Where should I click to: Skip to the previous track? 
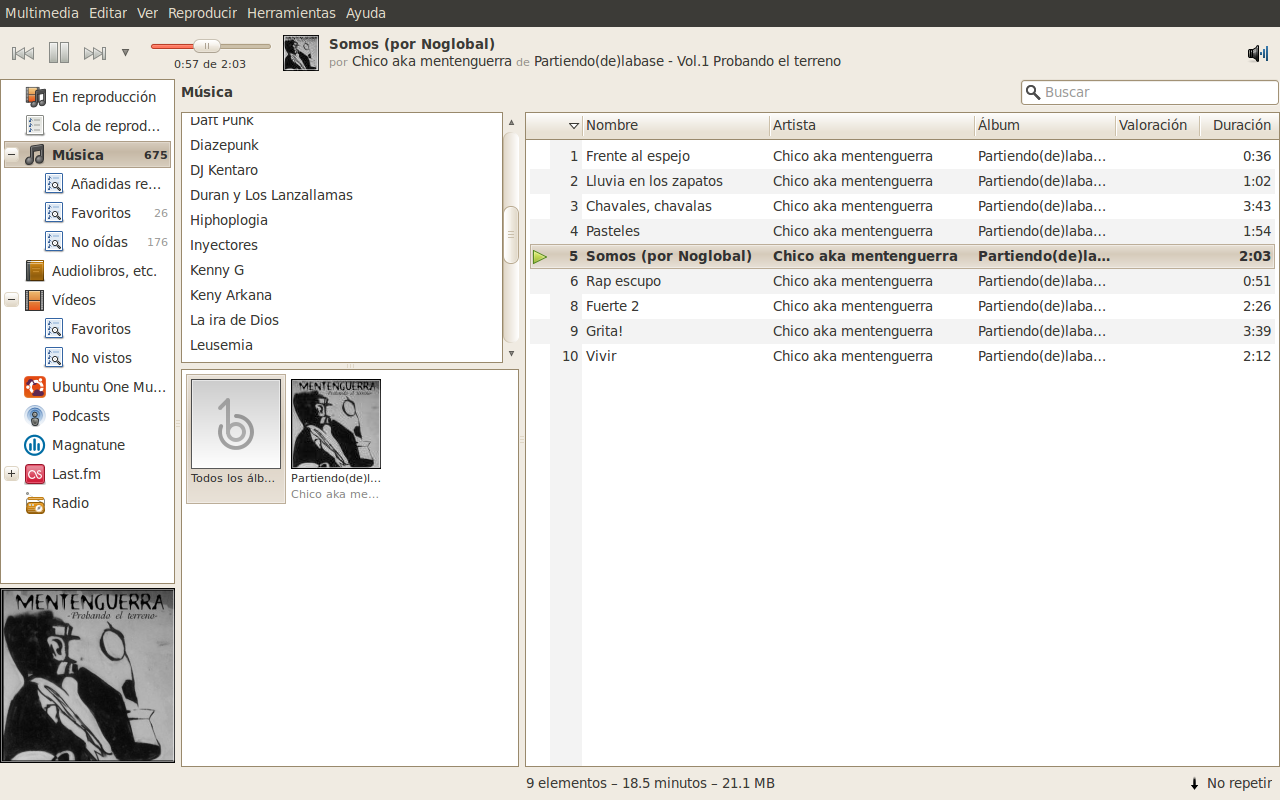click(23, 53)
